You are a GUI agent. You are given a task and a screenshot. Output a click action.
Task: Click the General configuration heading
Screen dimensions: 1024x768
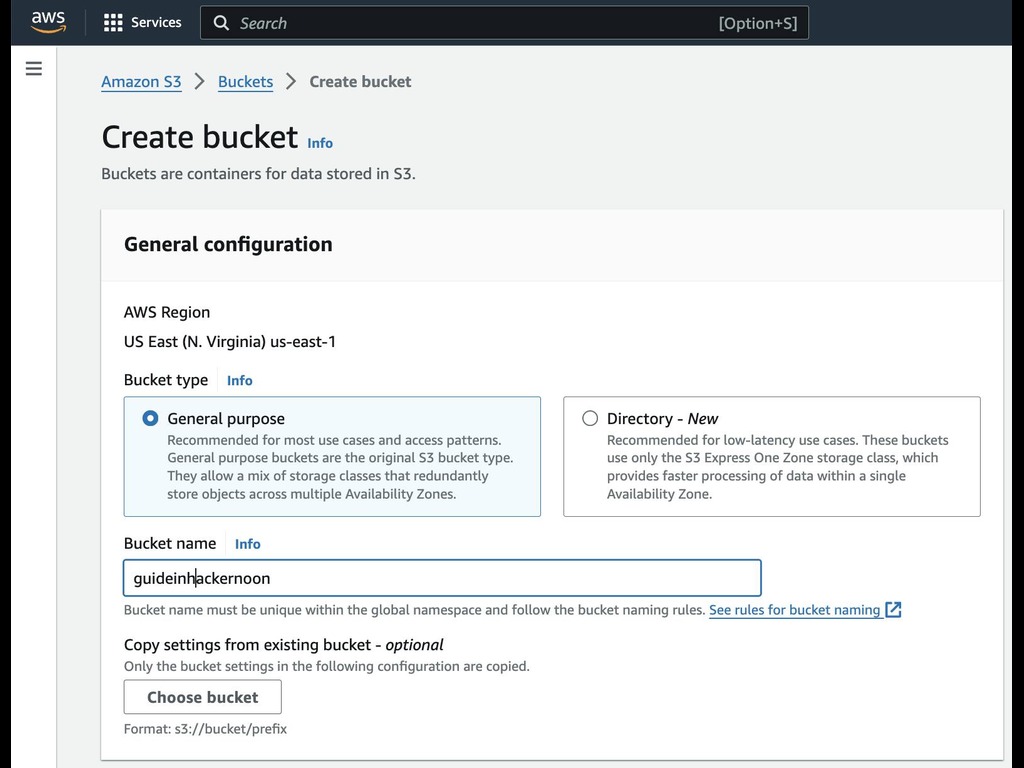228,244
